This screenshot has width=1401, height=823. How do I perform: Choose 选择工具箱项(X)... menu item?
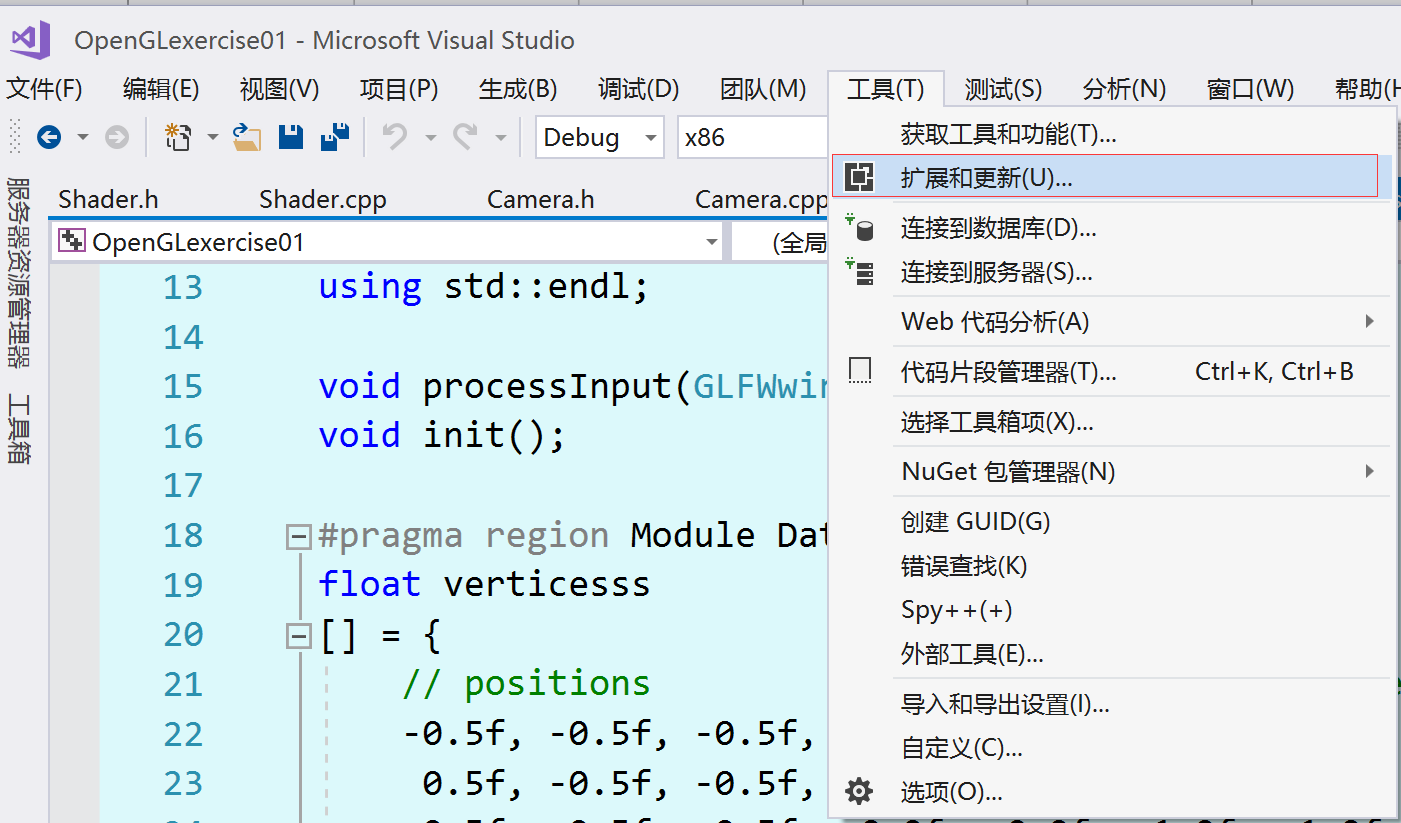click(1112, 422)
